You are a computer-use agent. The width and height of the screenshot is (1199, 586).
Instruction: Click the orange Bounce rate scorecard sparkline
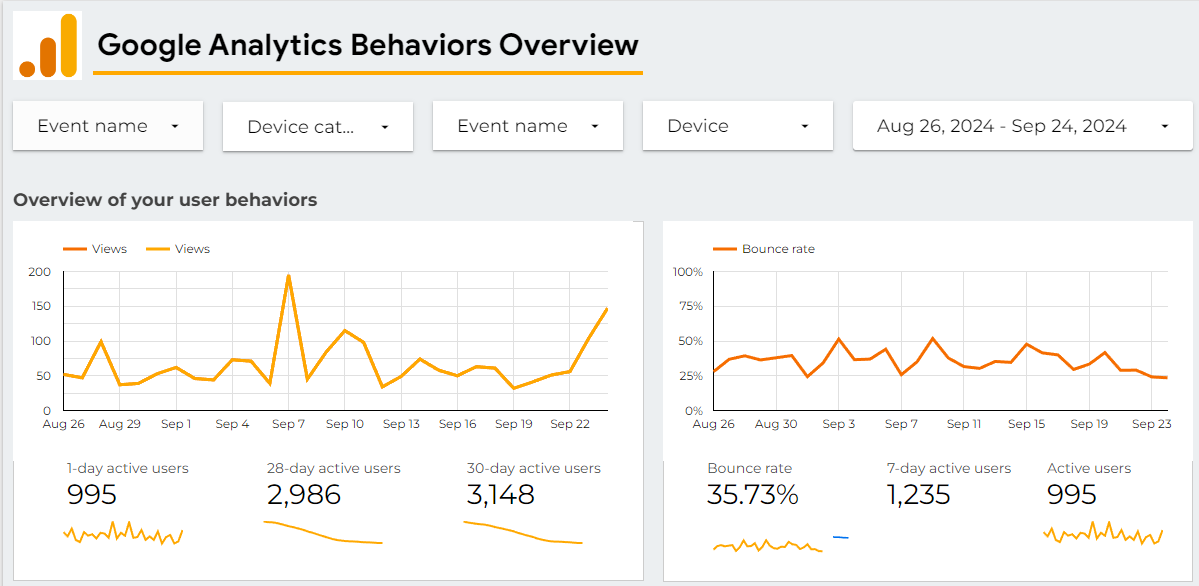click(x=767, y=544)
